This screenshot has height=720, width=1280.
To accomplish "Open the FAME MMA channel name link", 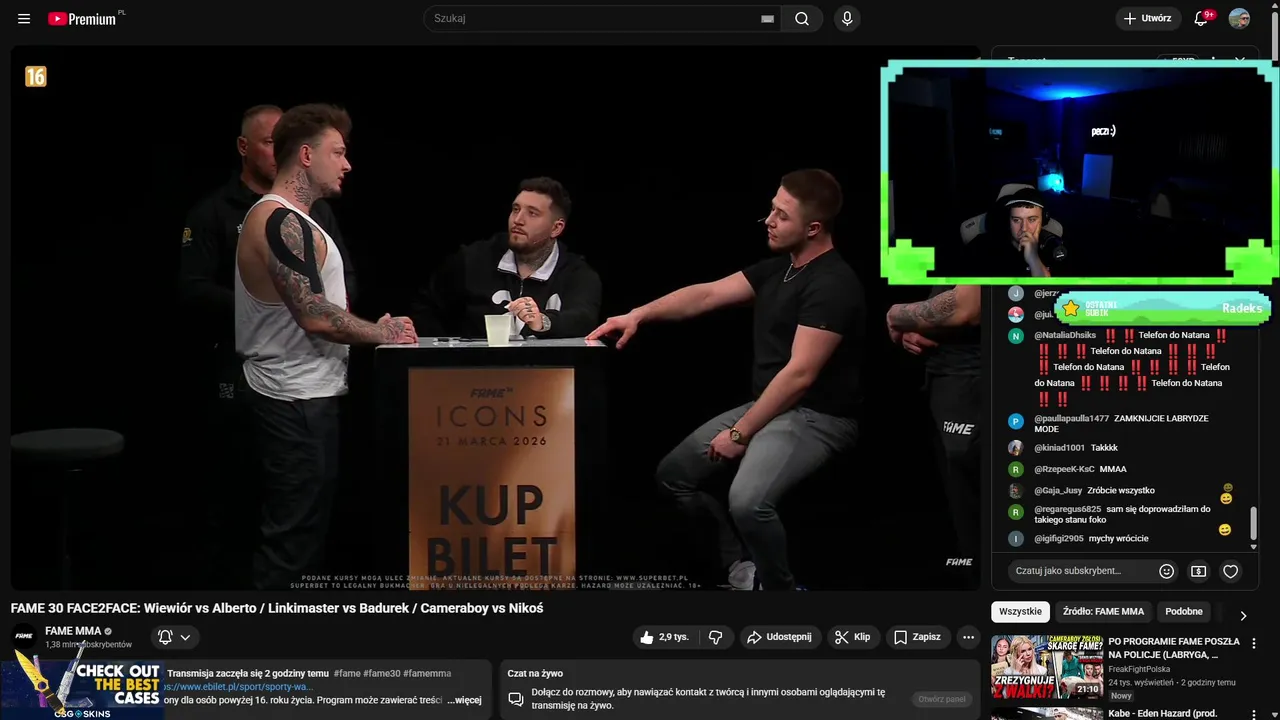I will coord(73,631).
